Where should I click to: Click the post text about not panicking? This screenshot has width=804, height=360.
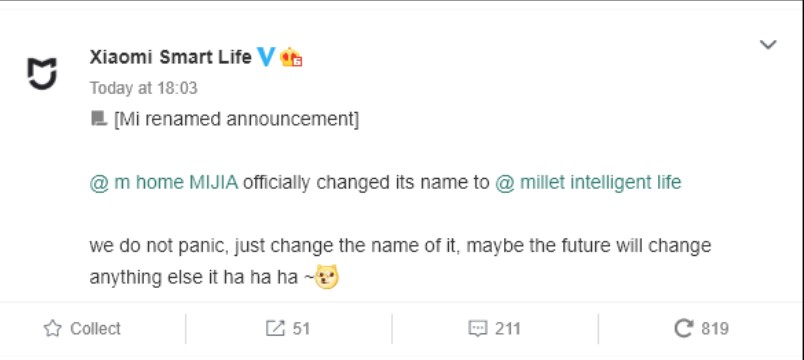point(400,261)
